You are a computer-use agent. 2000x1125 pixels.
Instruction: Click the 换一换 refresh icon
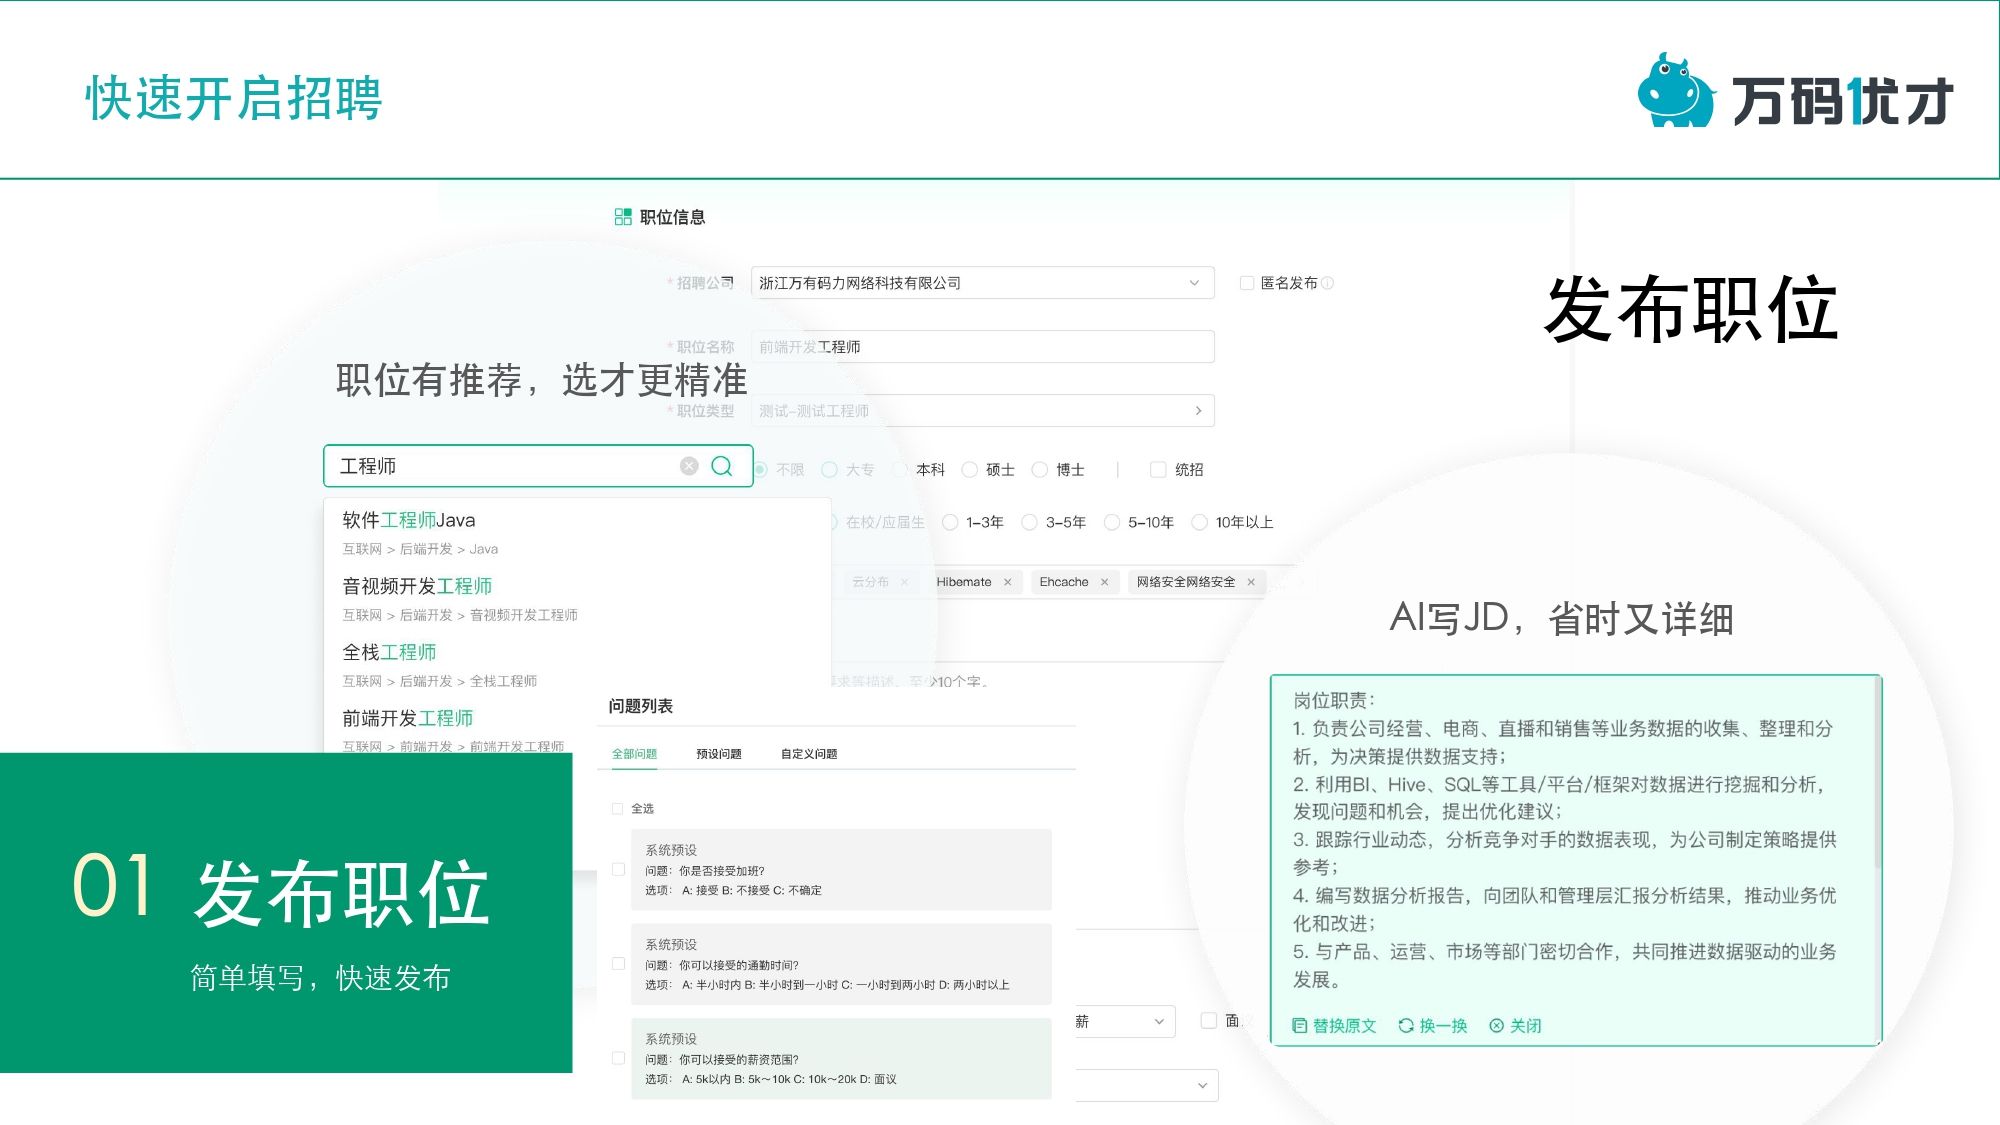tap(1405, 1025)
